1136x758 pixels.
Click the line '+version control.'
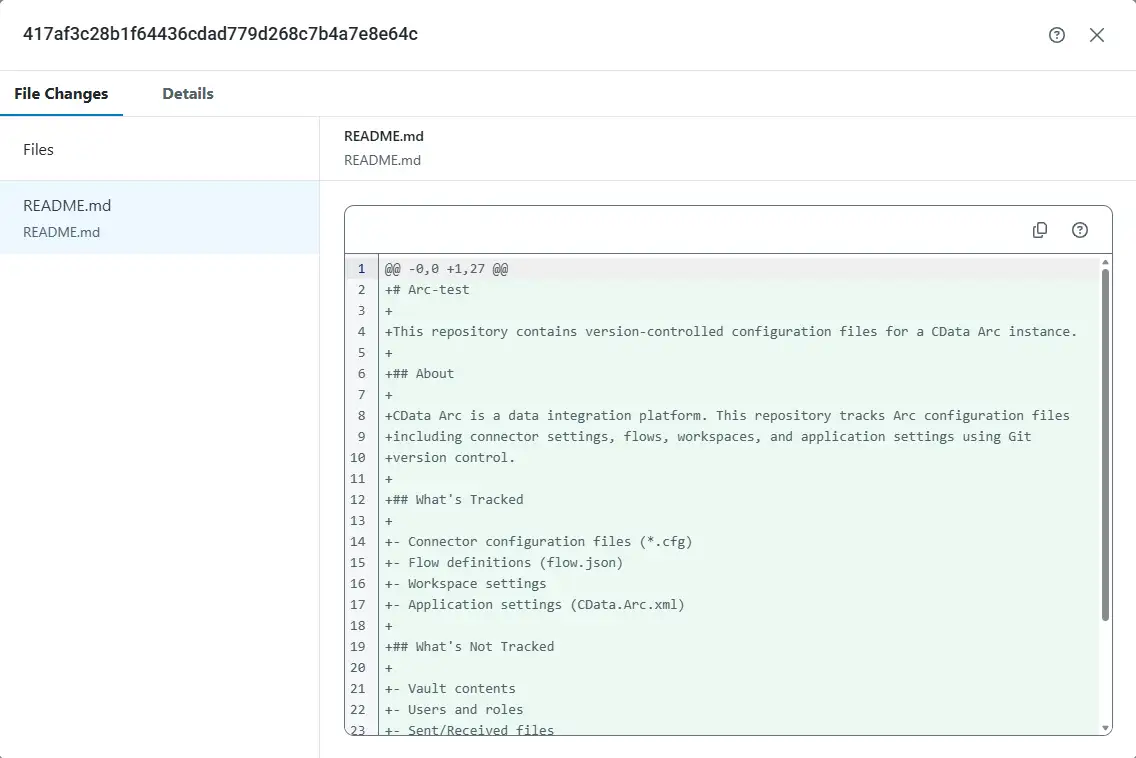click(450, 458)
